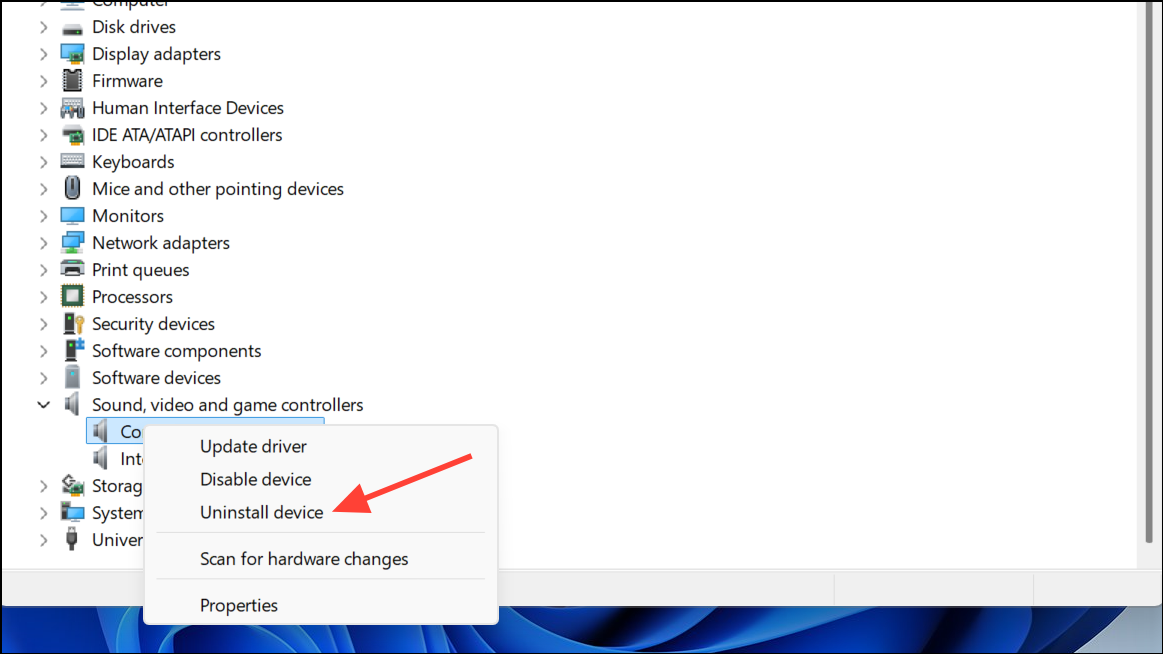Click the Processors icon
Screen dimensions: 1163x654
pos(72,297)
